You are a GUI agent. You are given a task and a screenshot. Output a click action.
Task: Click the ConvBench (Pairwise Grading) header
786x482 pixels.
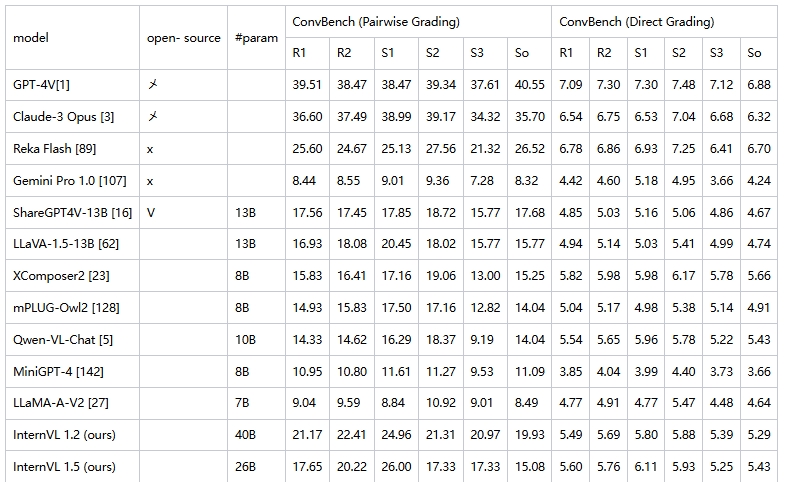(376, 22)
